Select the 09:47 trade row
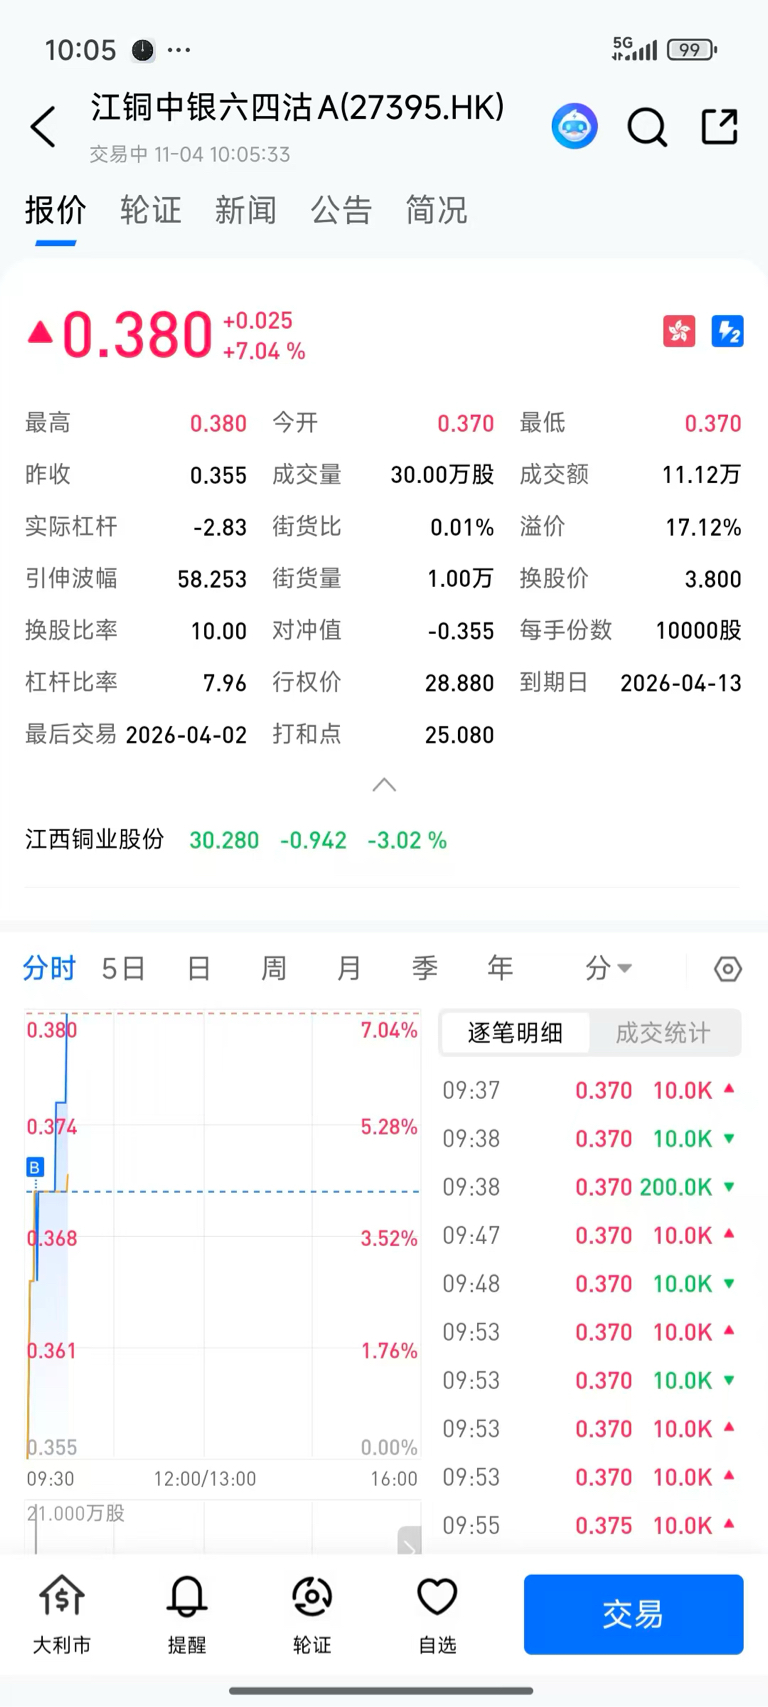768x1707 pixels. (x=590, y=1235)
